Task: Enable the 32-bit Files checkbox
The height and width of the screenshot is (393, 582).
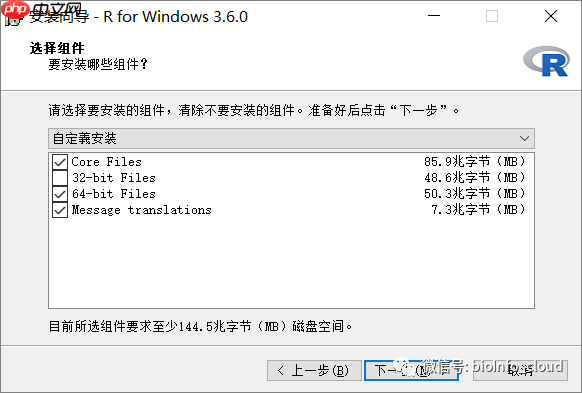Action: pos(60,178)
